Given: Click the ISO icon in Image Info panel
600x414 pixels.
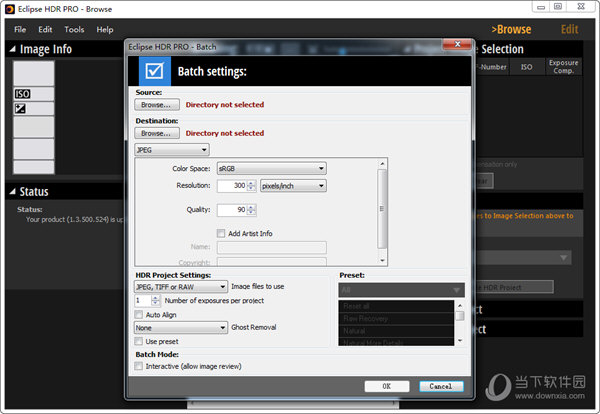Looking at the screenshot, I should (x=22, y=94).
